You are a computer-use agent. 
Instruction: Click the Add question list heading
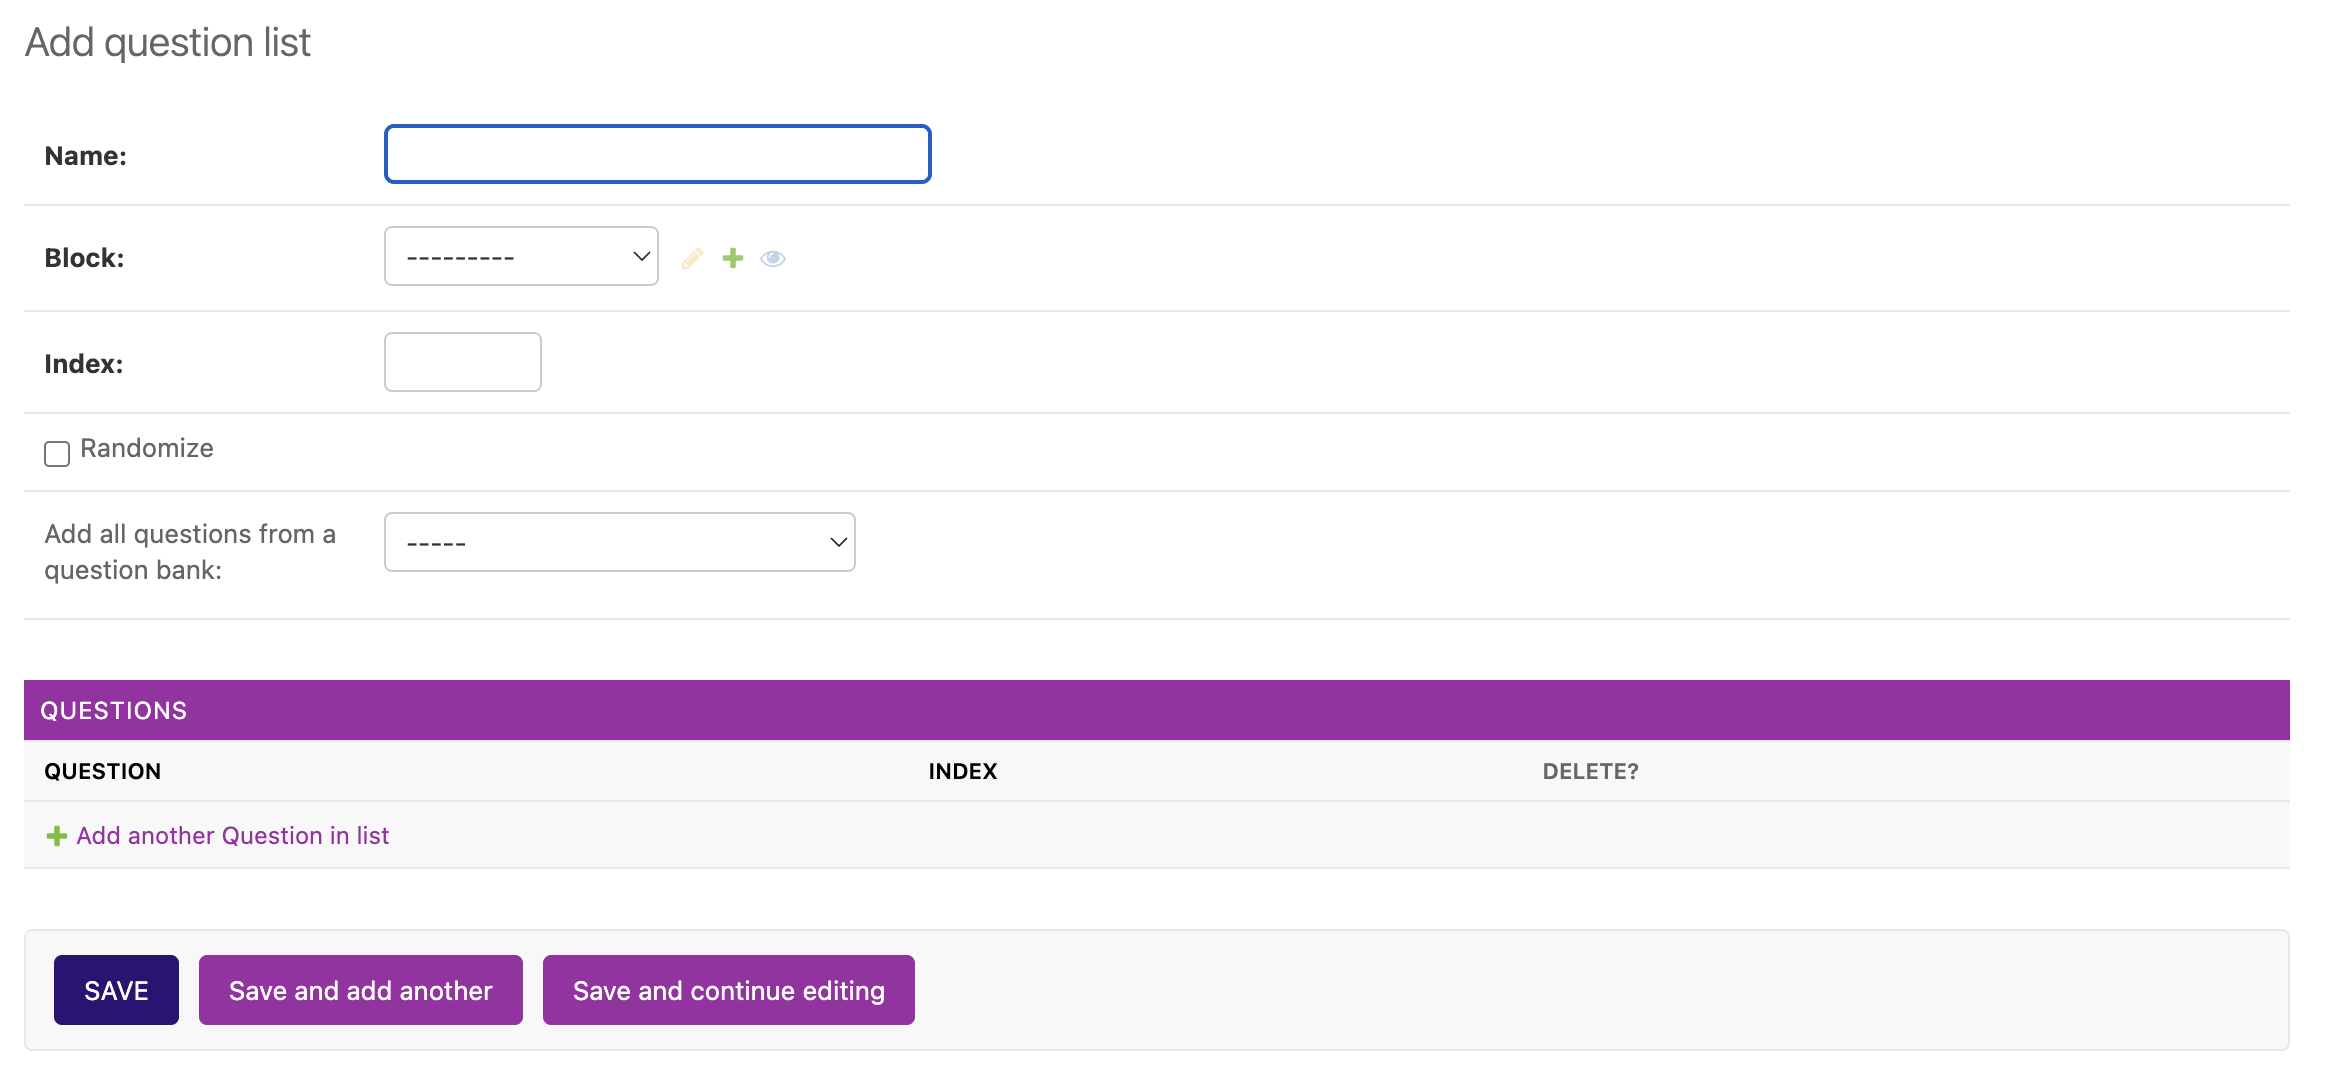(167, 43)
